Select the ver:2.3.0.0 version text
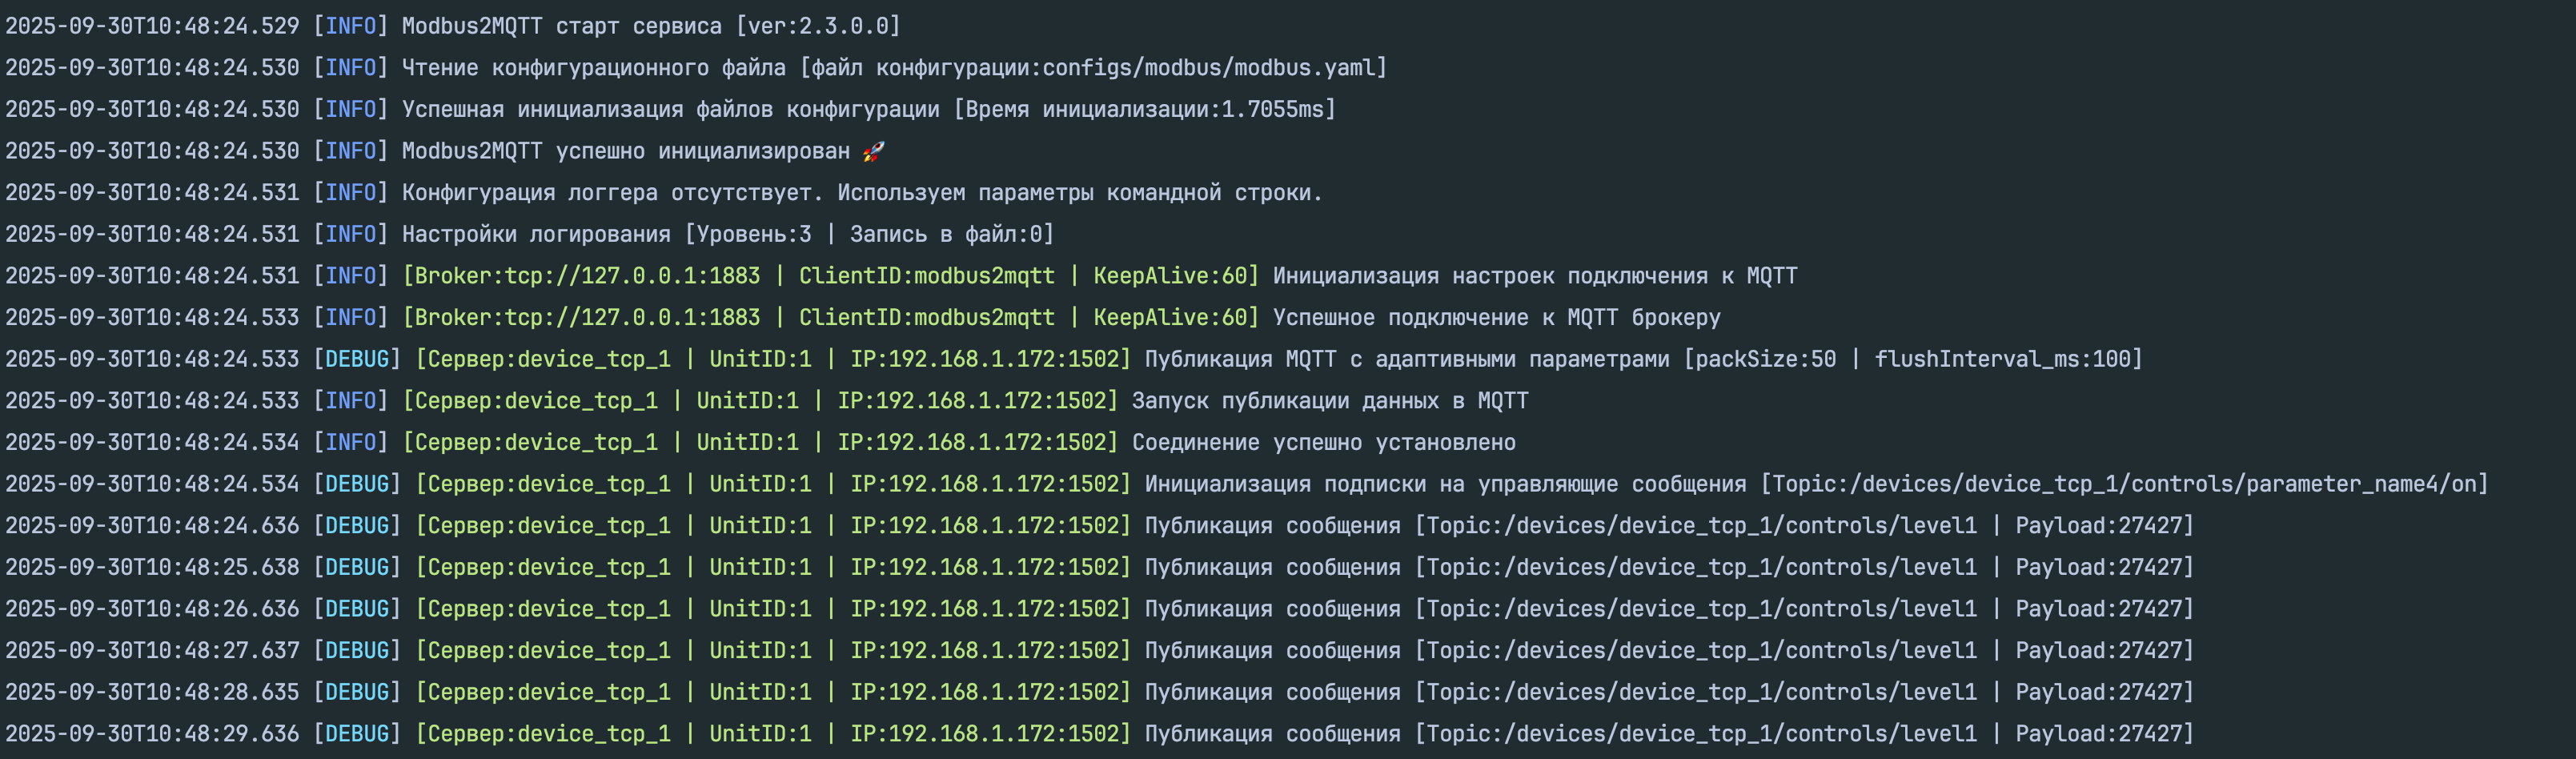This screenshot has height=759, width=2576. 818,26
